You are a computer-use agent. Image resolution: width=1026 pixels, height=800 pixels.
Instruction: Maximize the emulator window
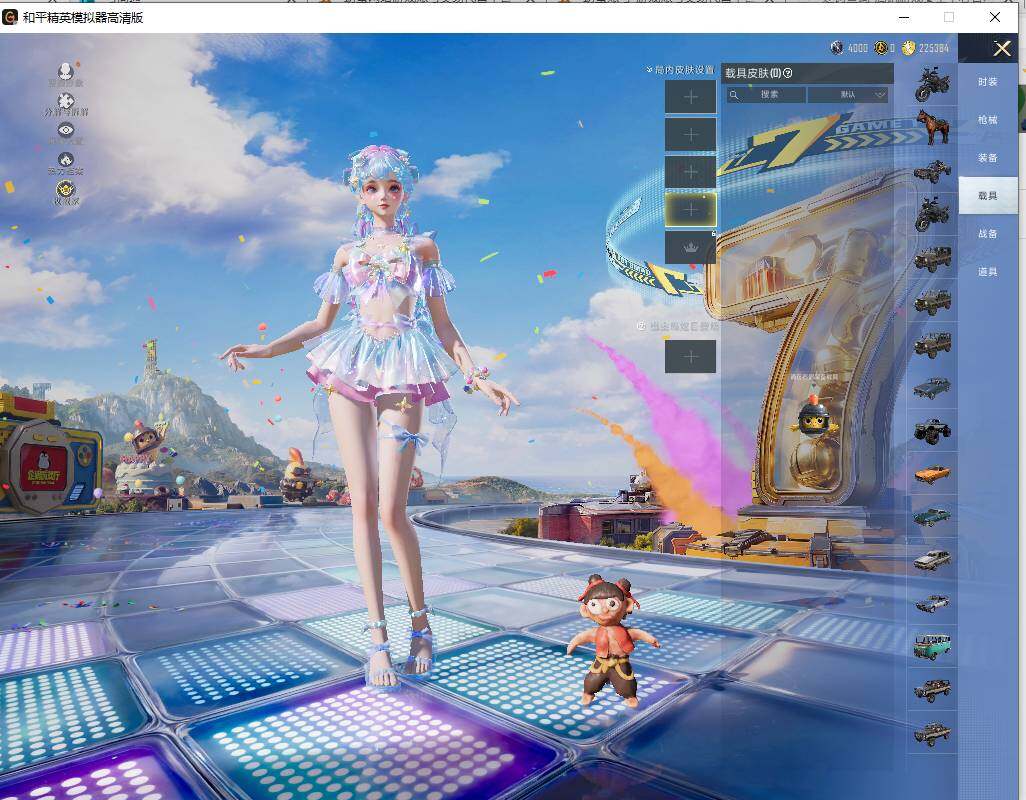949,18
